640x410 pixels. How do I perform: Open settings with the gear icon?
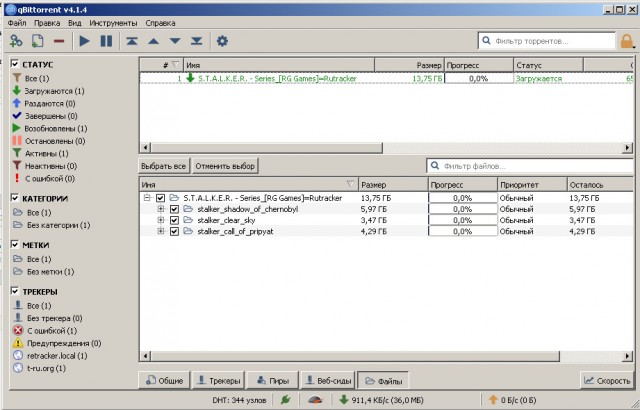coord(222,41)
